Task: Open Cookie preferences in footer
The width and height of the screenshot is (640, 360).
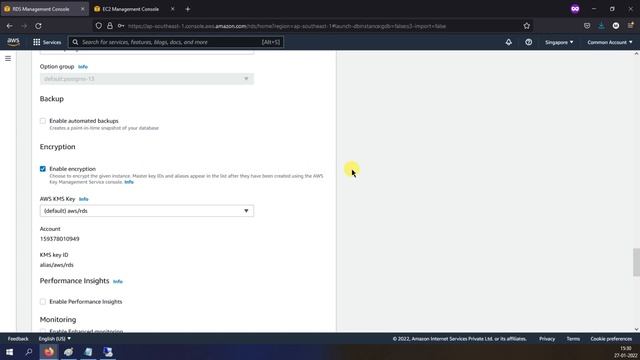Action: (611, 339)
